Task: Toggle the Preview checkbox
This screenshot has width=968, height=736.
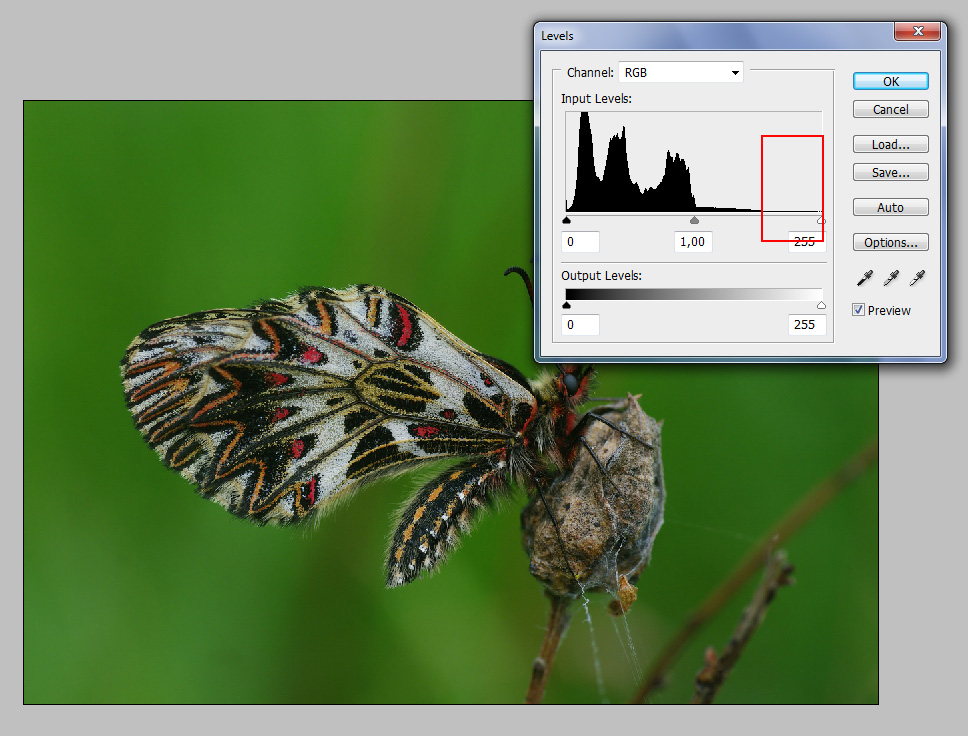Action: click(x=859, y=310)
